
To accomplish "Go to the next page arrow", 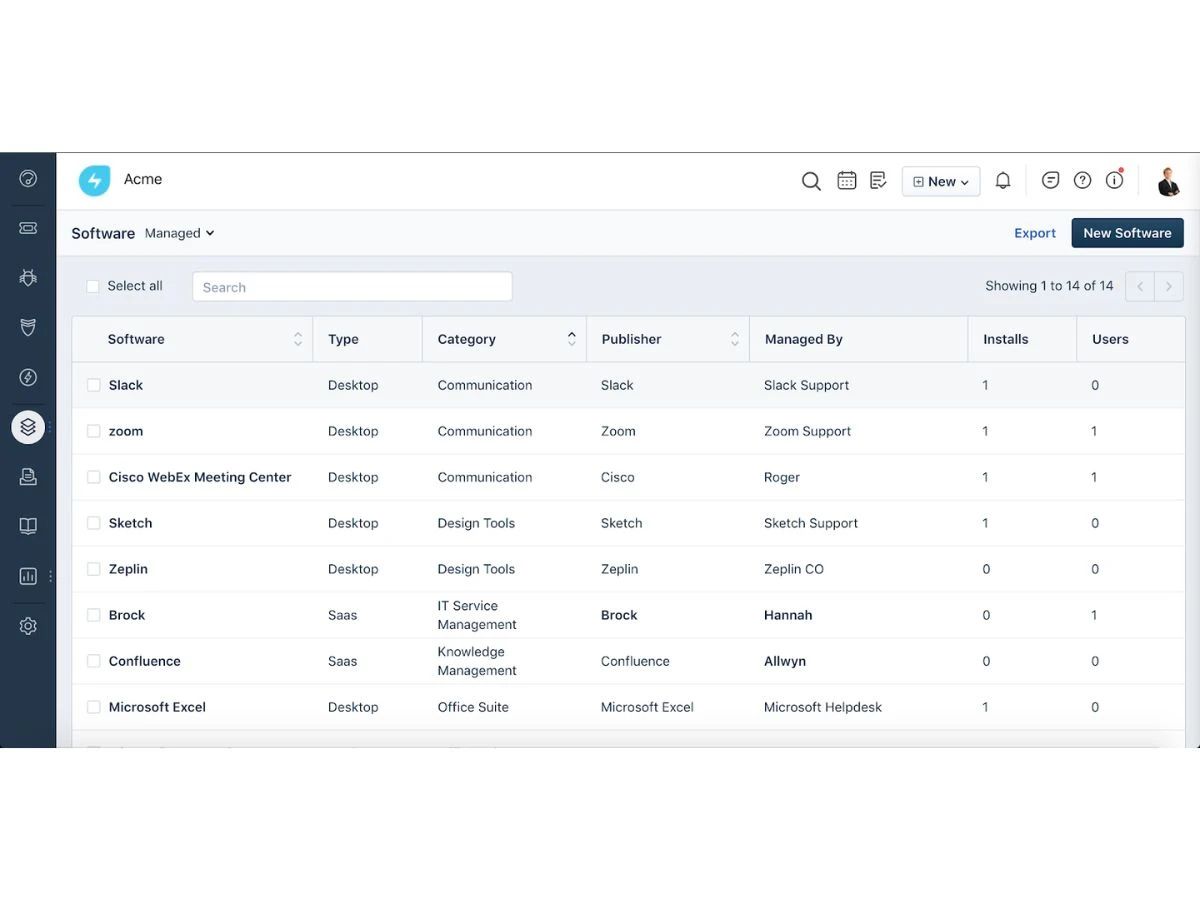I will 1169,286.
